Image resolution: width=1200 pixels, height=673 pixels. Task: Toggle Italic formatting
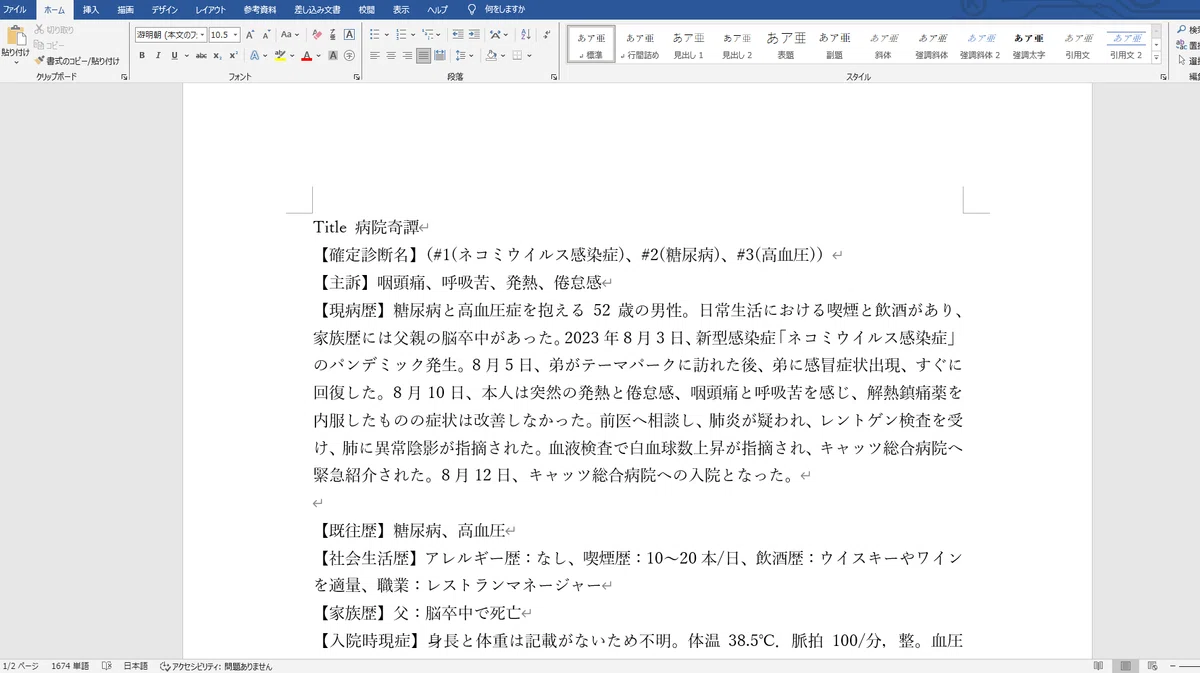pos(158,56)
